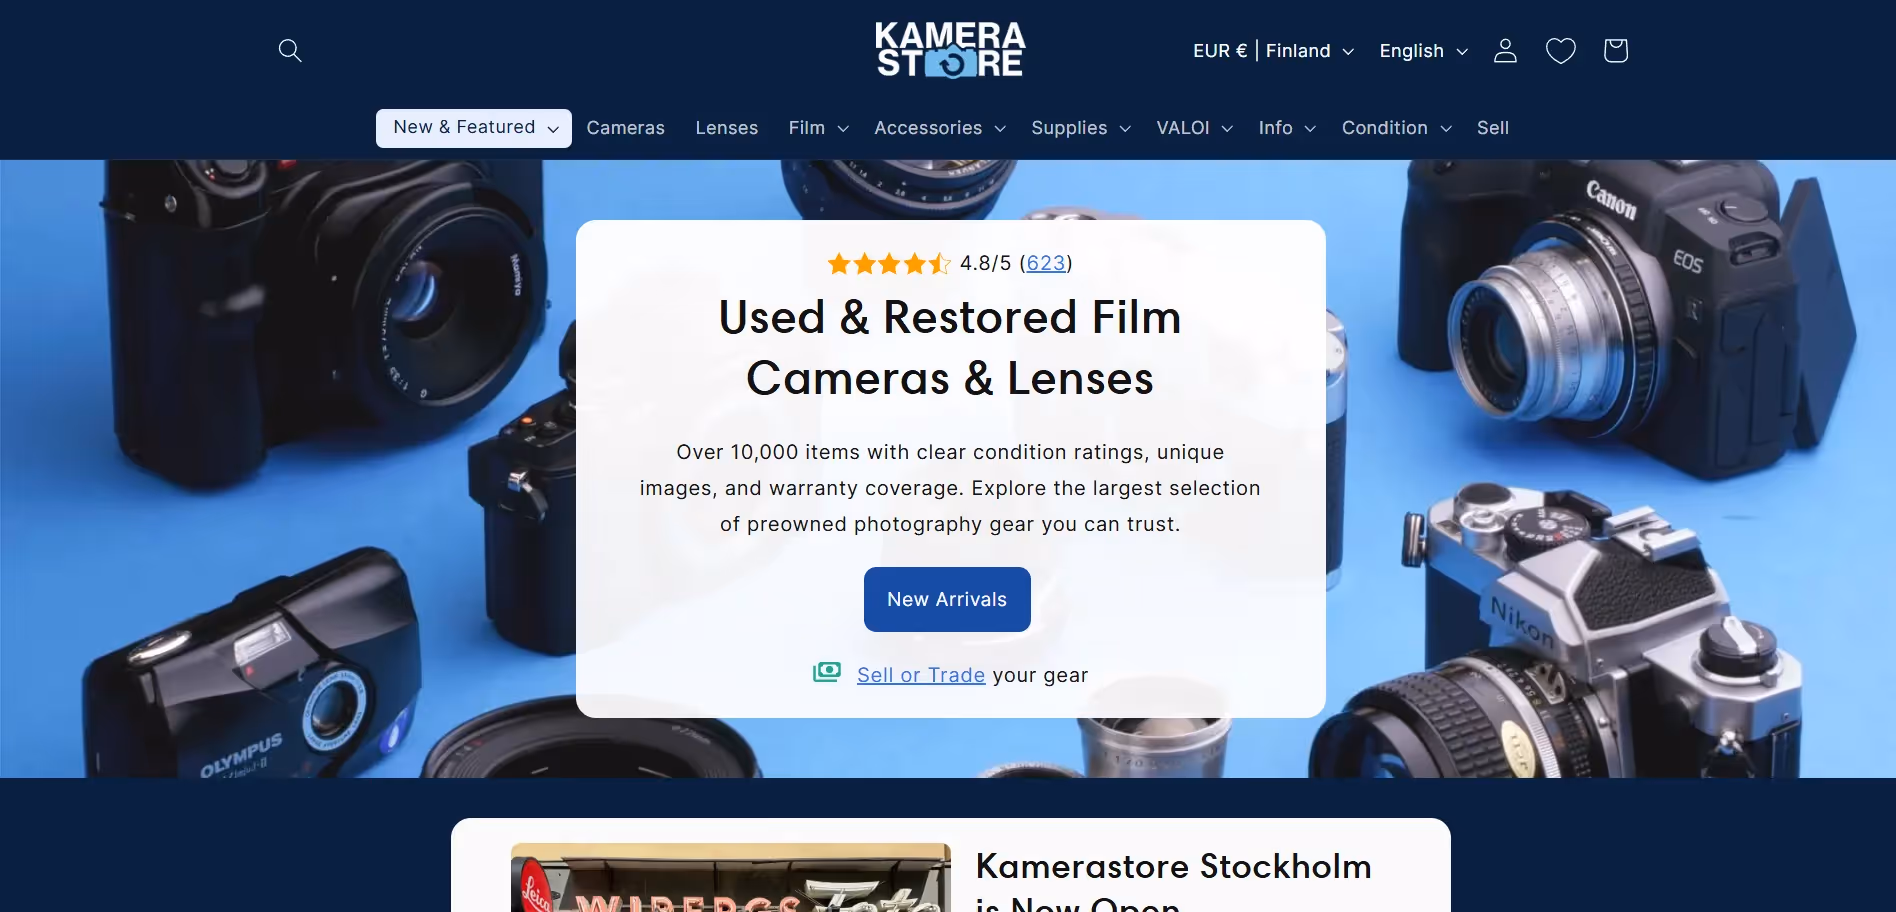
Task: Expand the Condition menu
Action: [x=1396, y=128]
